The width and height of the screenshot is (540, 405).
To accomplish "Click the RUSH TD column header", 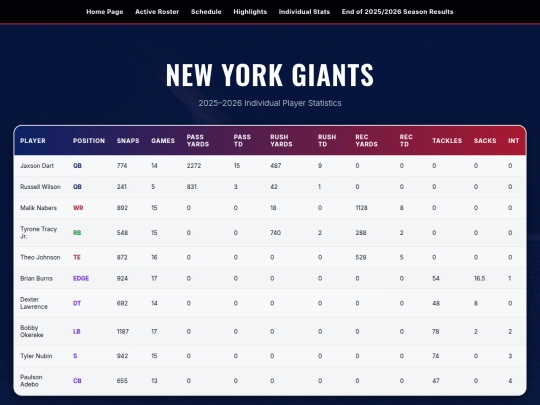I will 327,141.
